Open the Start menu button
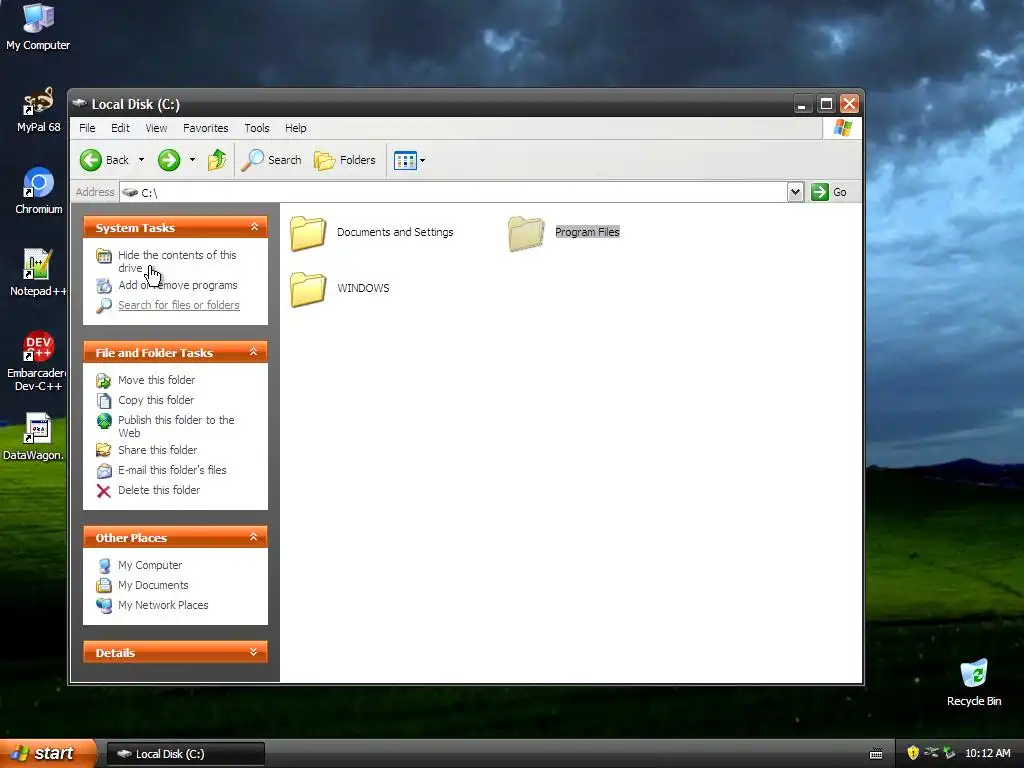Screen dimensions: 1024x768 (x=47, y=753)
